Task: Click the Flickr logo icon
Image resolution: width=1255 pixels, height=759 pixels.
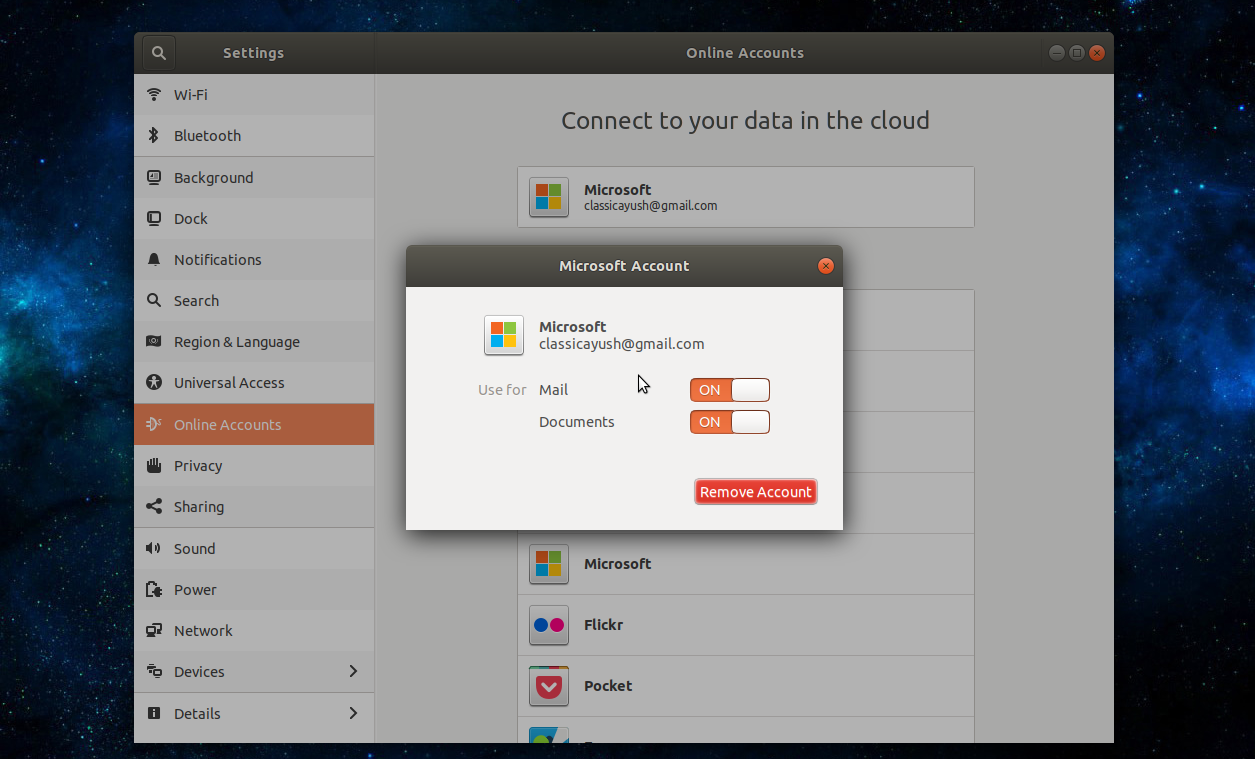Action: pyautogui.click(x=549, y=625)
